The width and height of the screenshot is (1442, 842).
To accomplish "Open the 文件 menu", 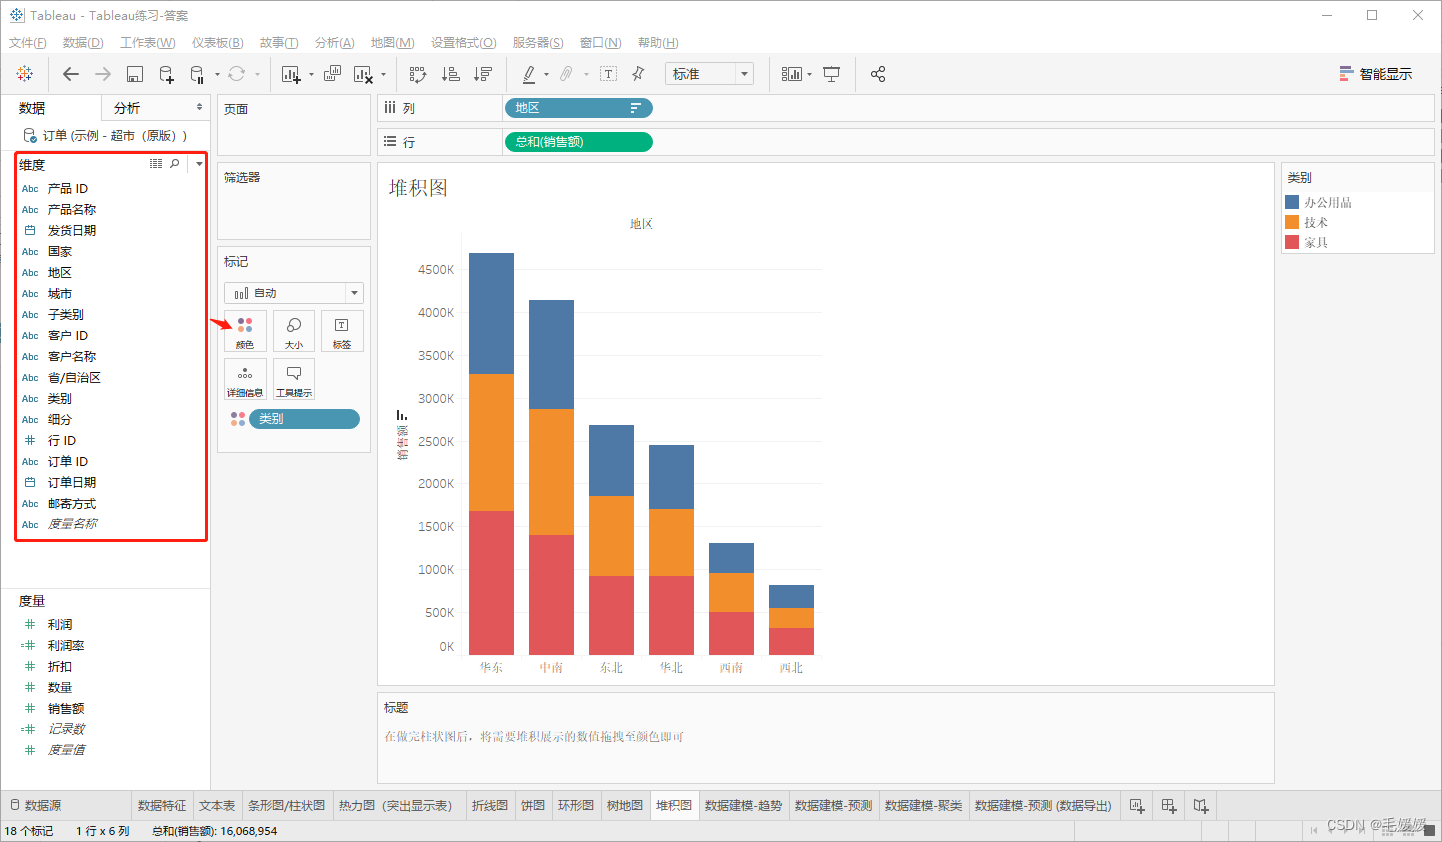I will [x=28, y=43].
